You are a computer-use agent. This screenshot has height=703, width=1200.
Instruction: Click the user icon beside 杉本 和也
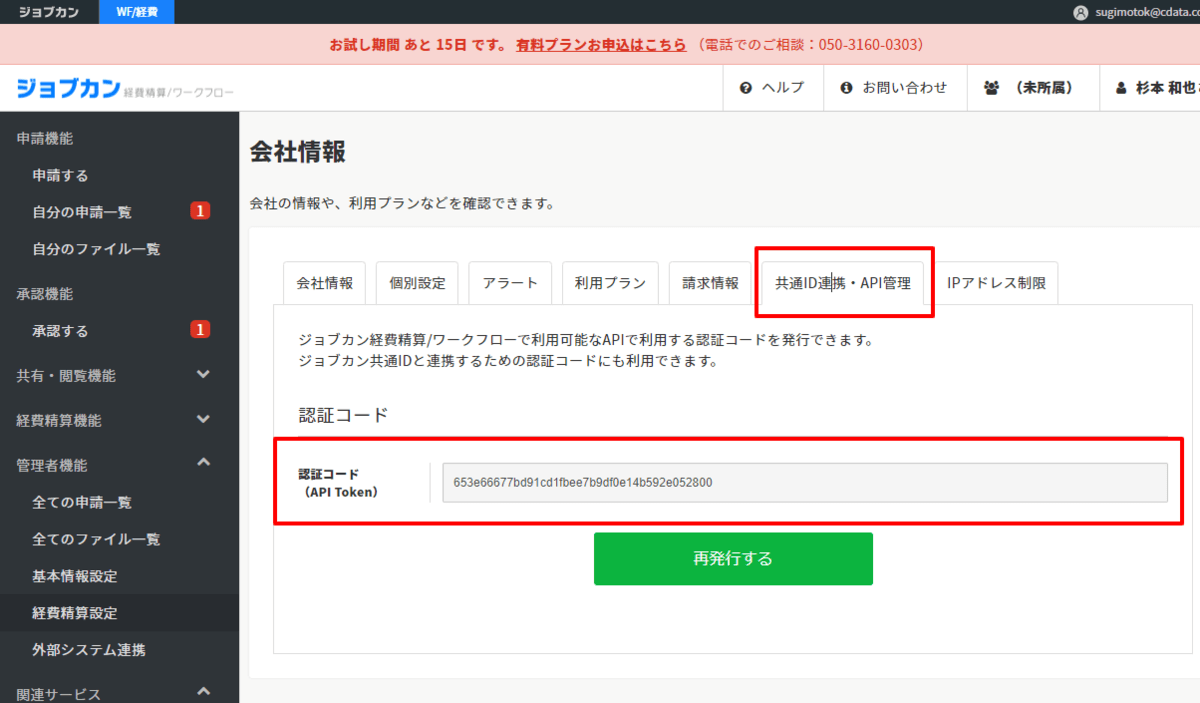[1121, 88]
